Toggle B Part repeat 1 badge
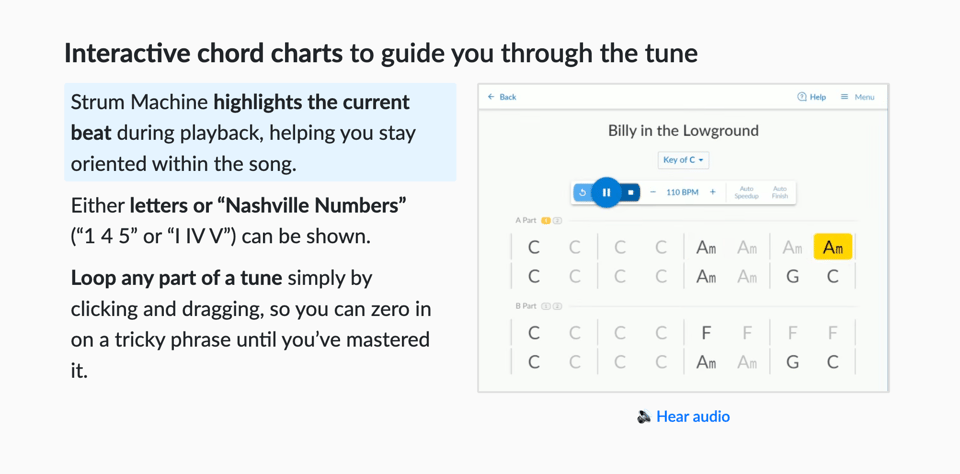Image resolution: width=960 pixels, height=474 pixels. pyautogui.click(x=547, y=306)
